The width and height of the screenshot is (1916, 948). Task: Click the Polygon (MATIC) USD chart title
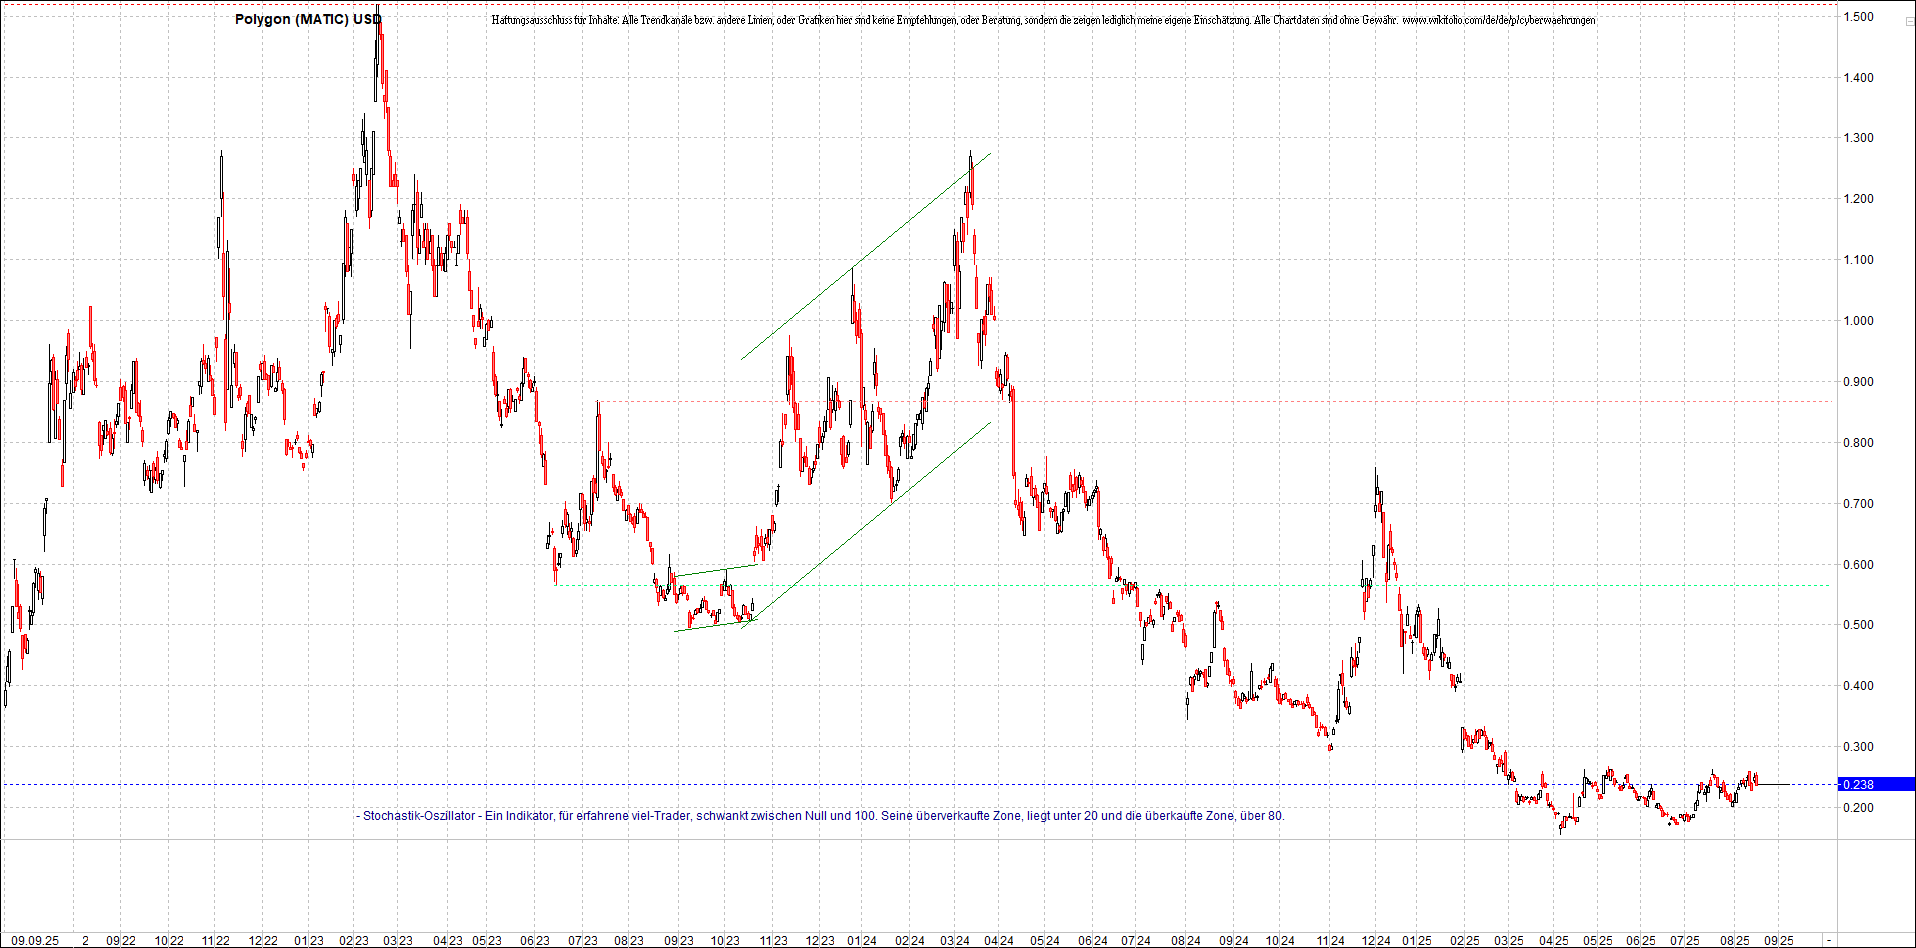pyautogui.click(x=305, y=18)
